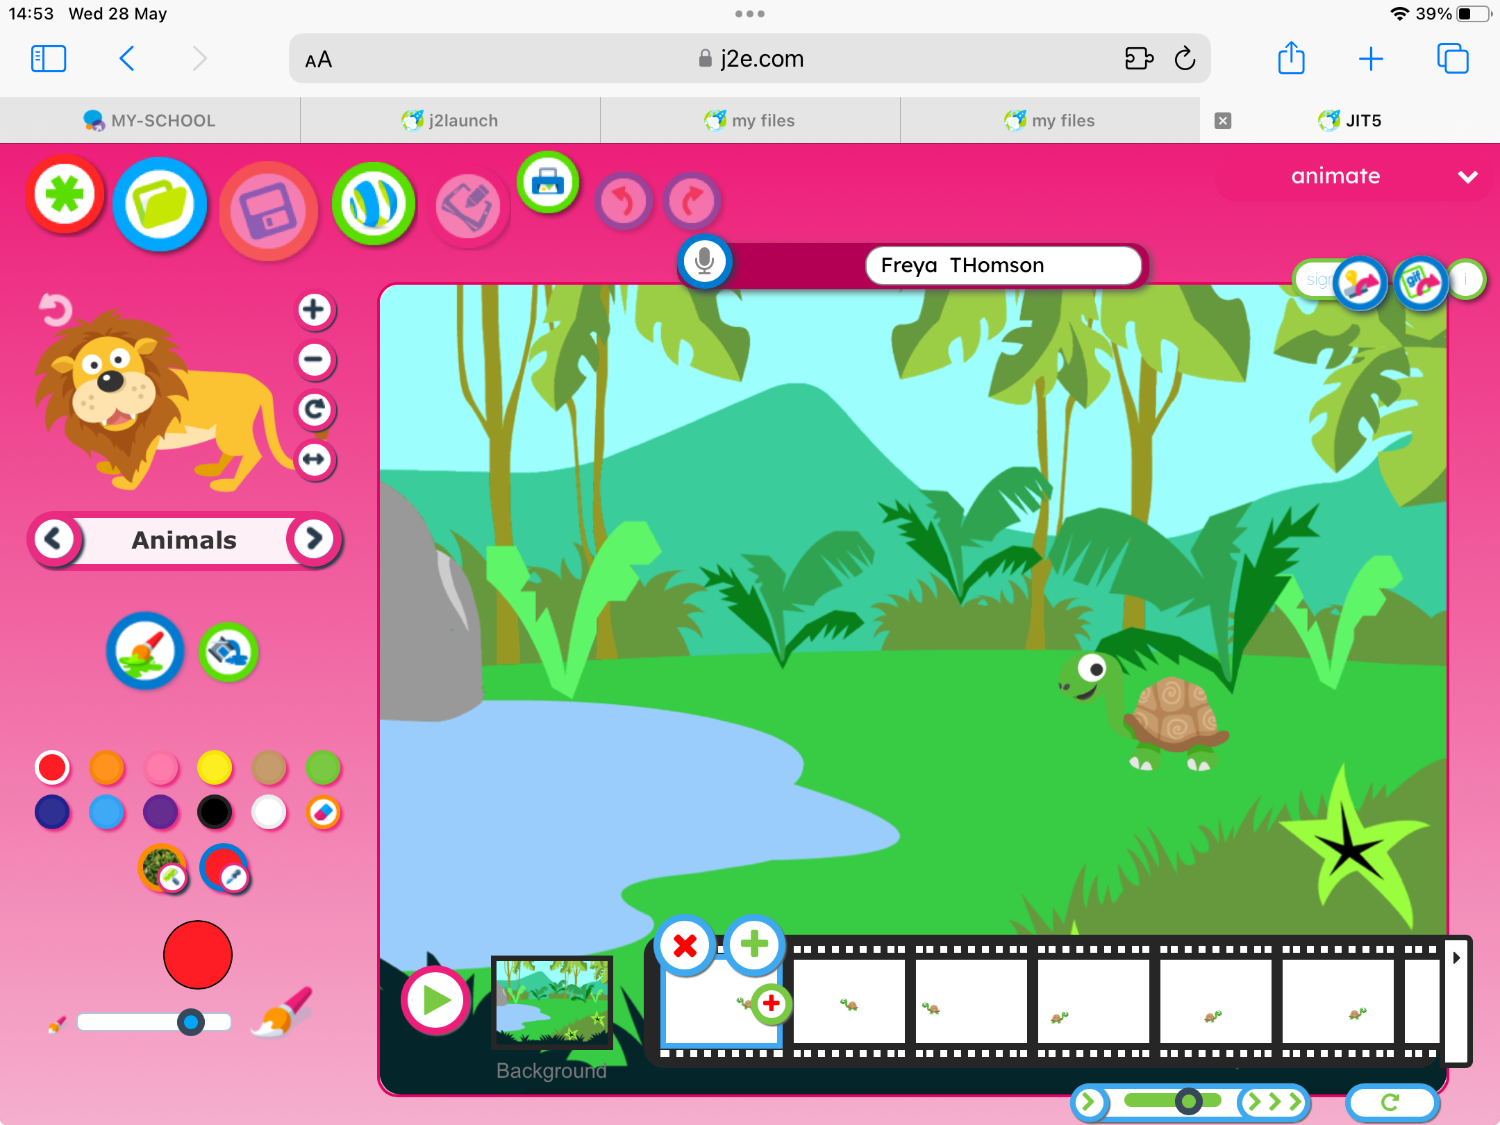Choose the white colour swatch
Viewport: 1500px width, 1125px height.
269,812
